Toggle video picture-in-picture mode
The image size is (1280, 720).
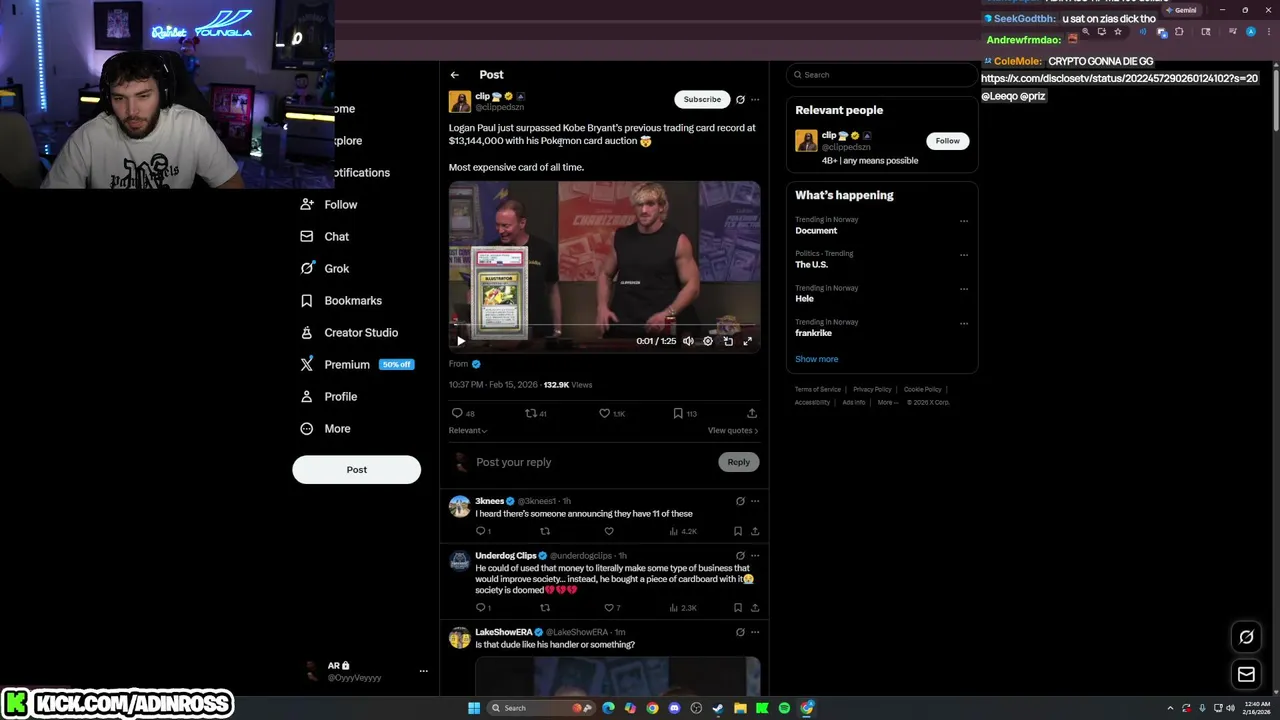coord(728,341)
